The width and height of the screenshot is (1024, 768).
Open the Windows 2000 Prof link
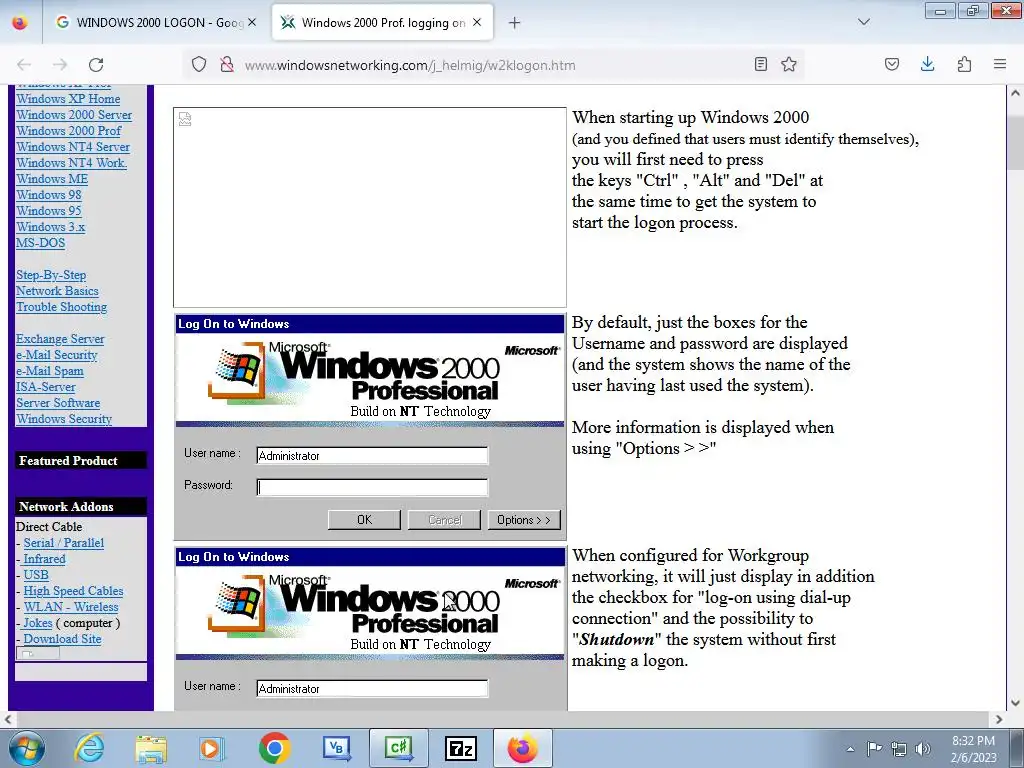tap(69, 131)
